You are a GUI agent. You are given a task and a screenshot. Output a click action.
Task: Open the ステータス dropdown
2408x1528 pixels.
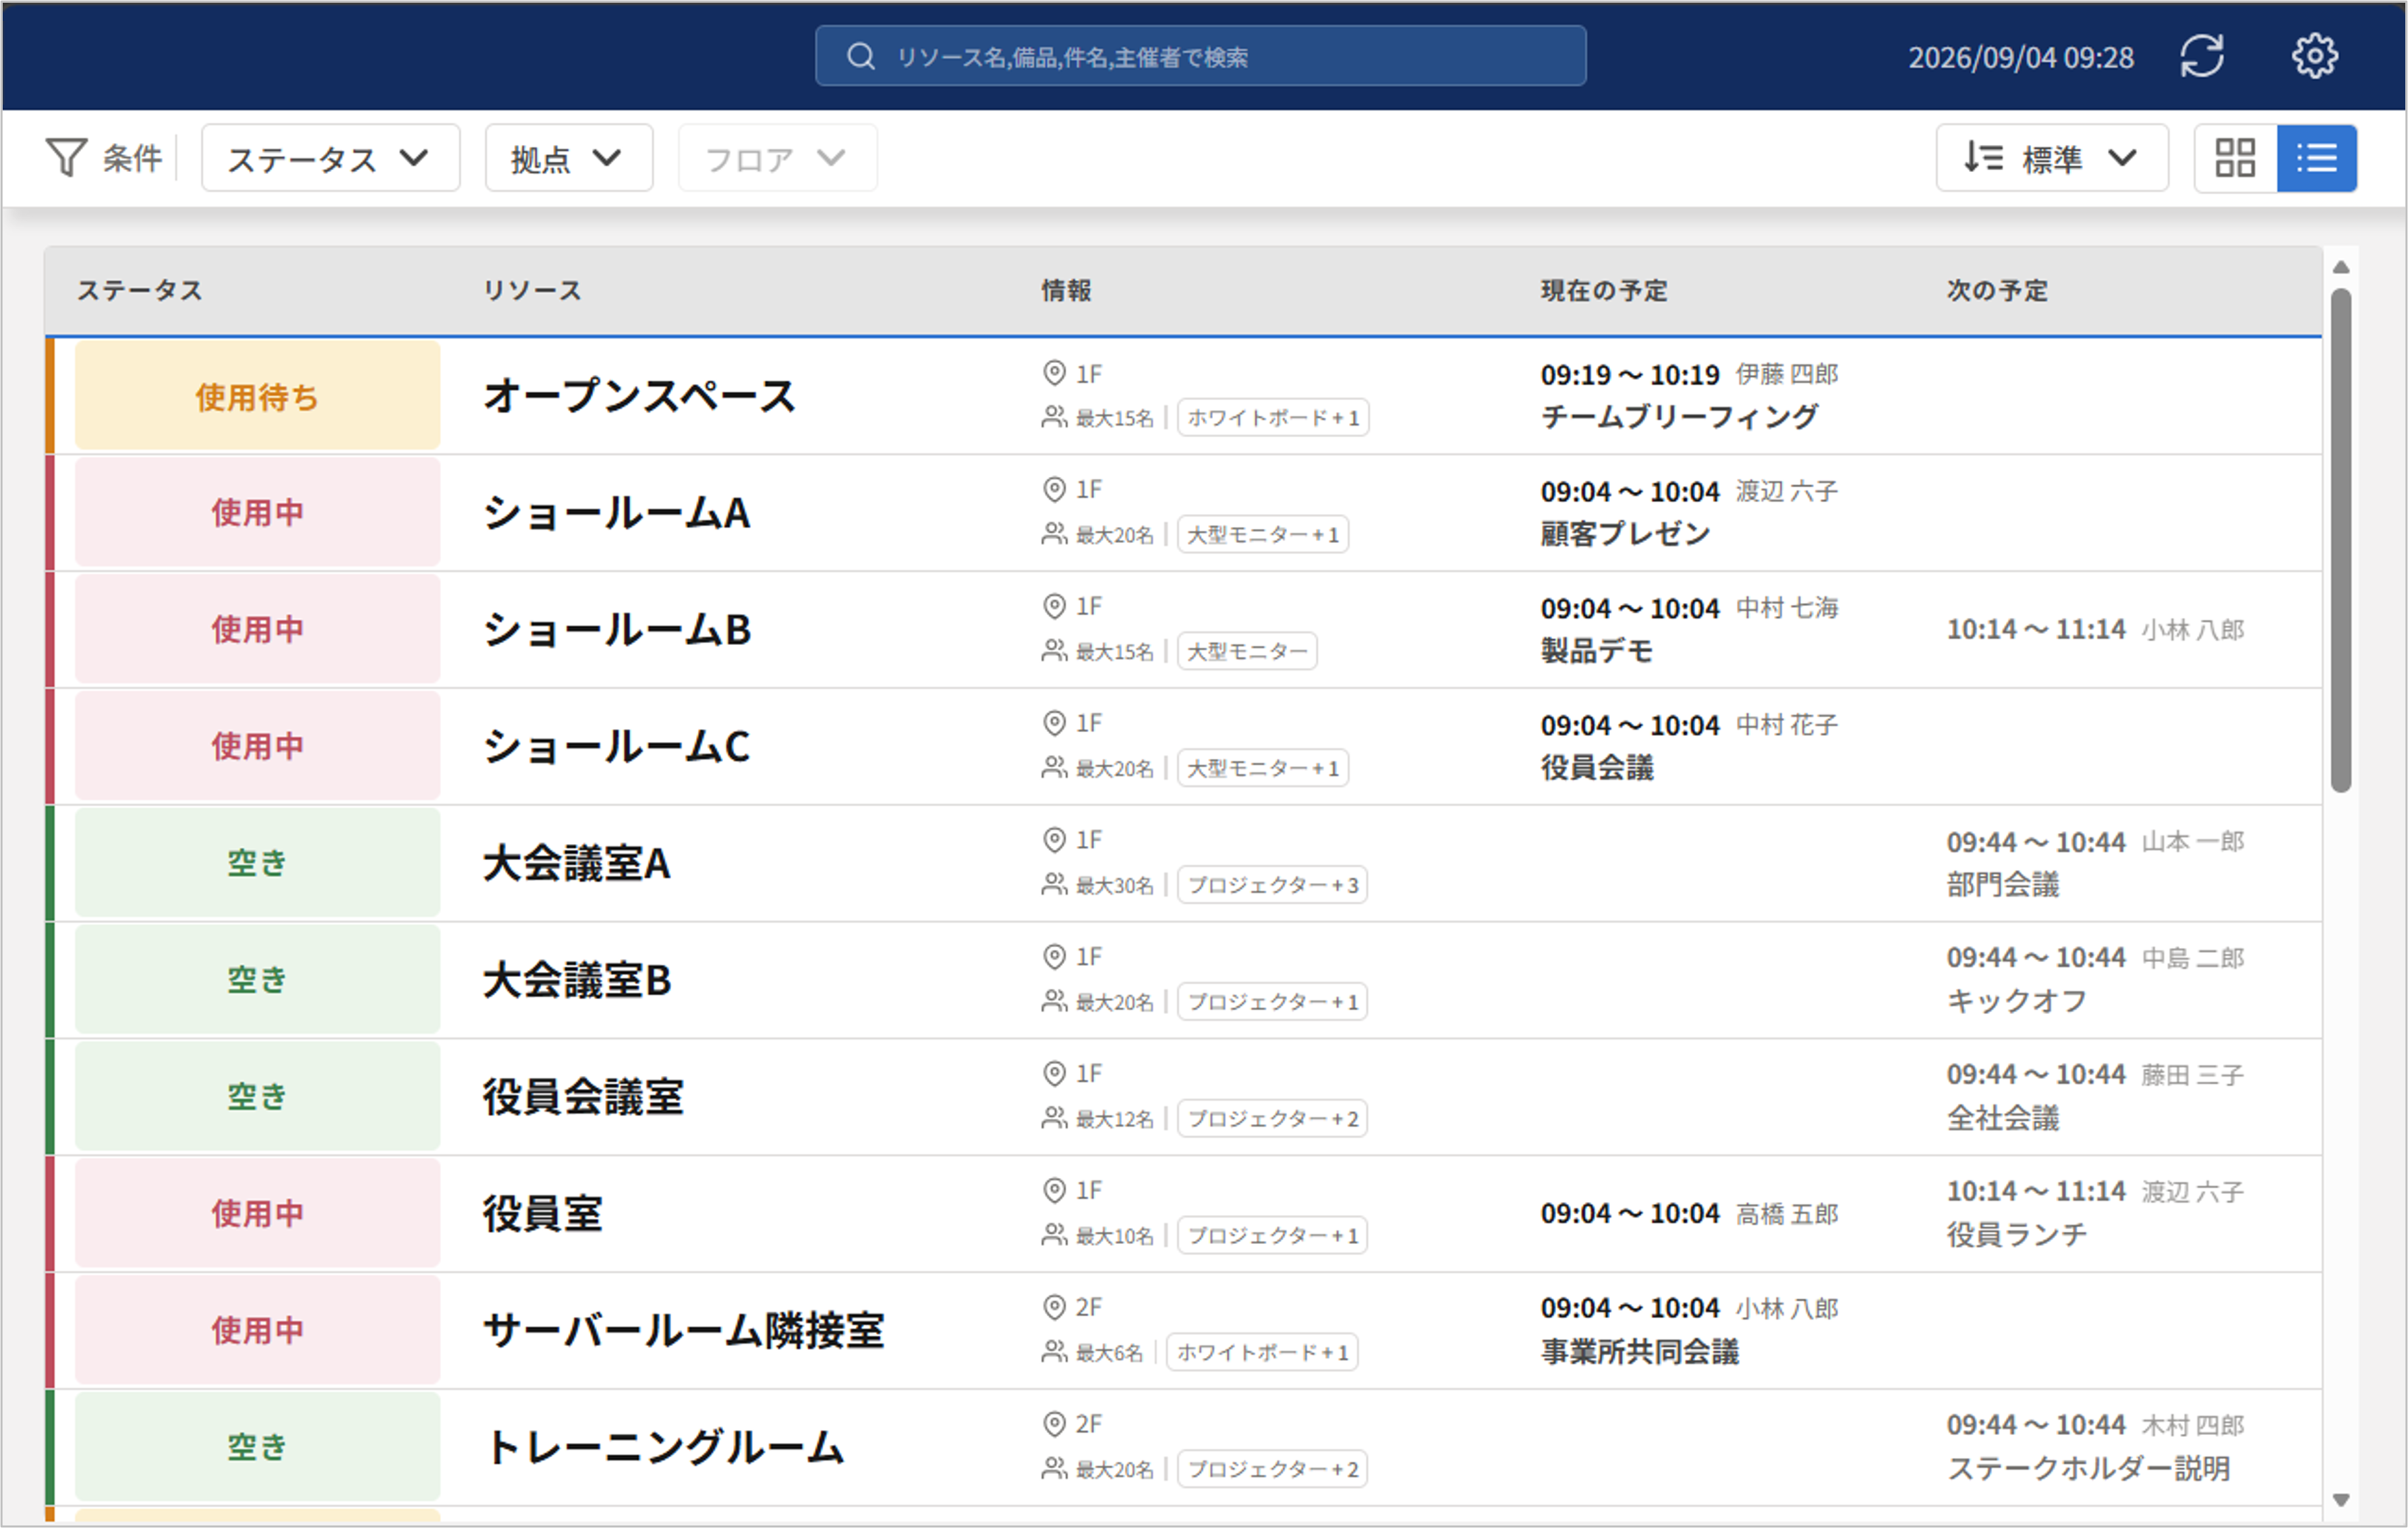330,158
